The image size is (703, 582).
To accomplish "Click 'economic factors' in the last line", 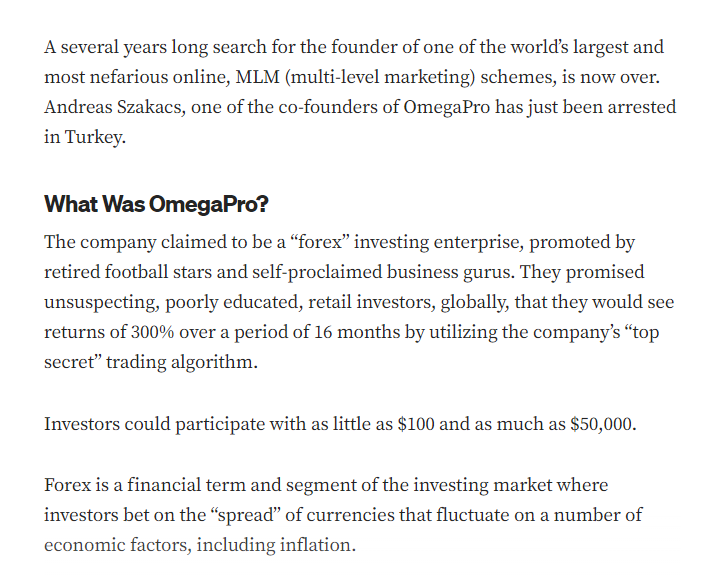I will [118, 545].
